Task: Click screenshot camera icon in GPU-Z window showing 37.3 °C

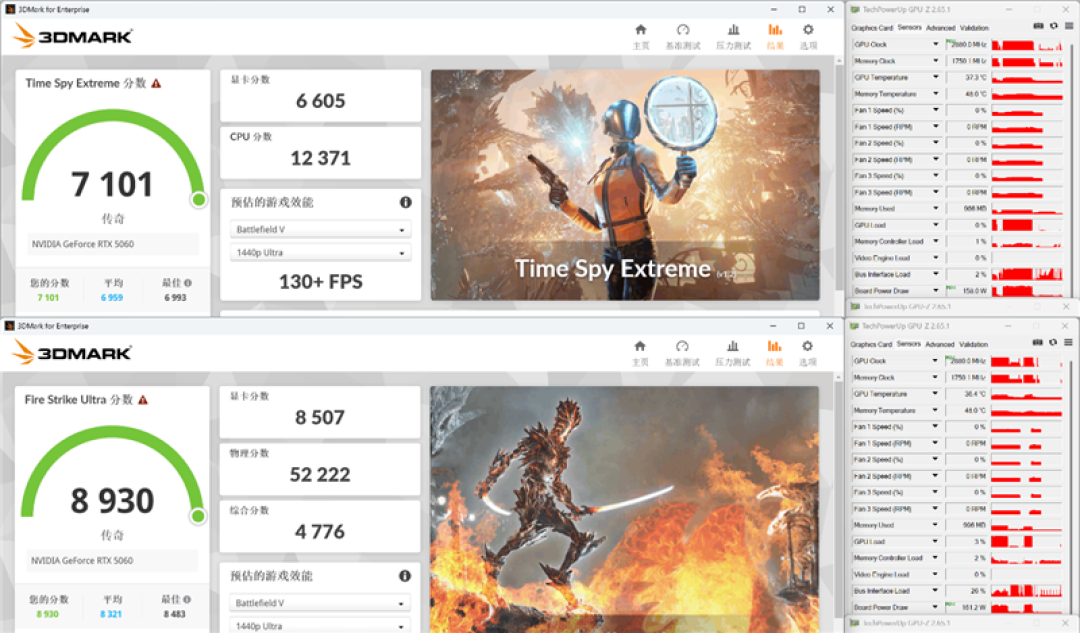Action: tap(1038, 26)
